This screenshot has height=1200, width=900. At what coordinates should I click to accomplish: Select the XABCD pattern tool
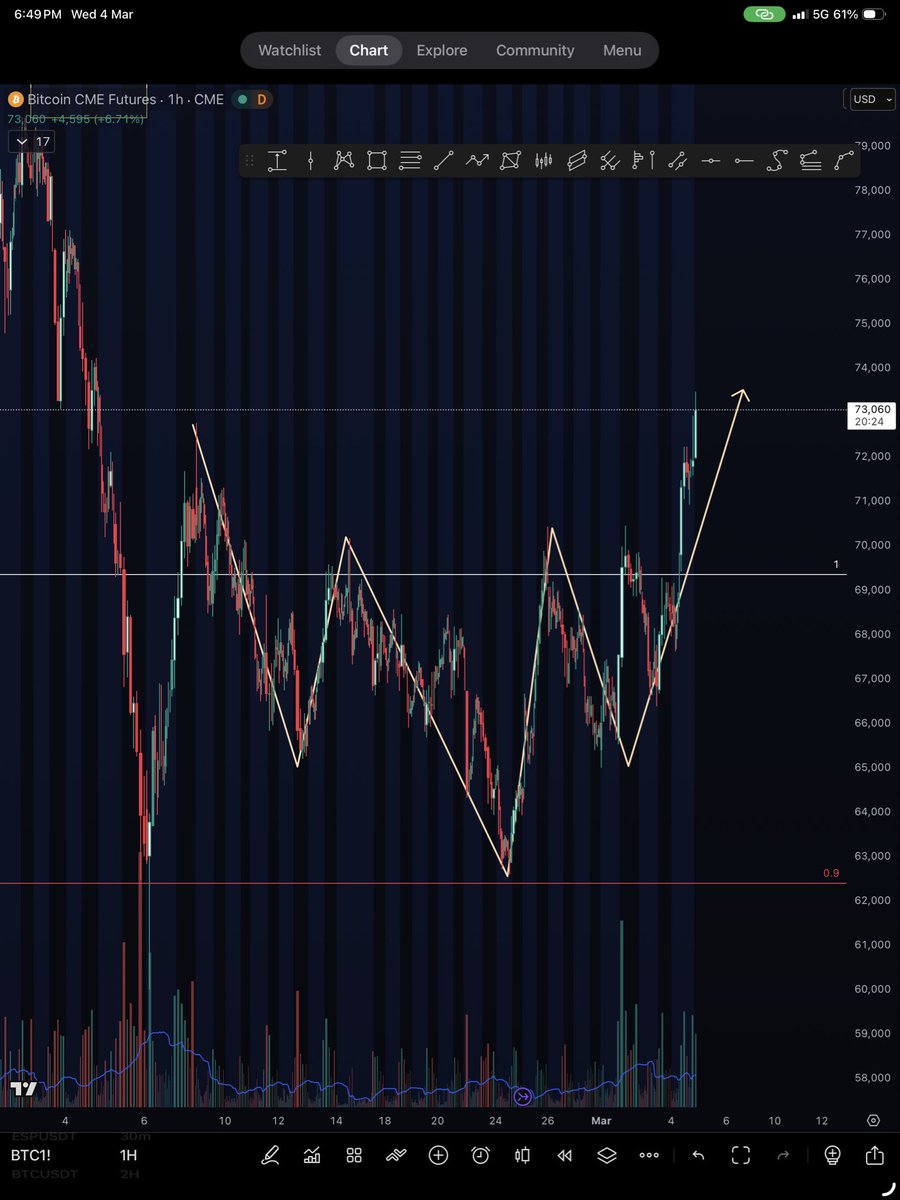click(344, 160)
